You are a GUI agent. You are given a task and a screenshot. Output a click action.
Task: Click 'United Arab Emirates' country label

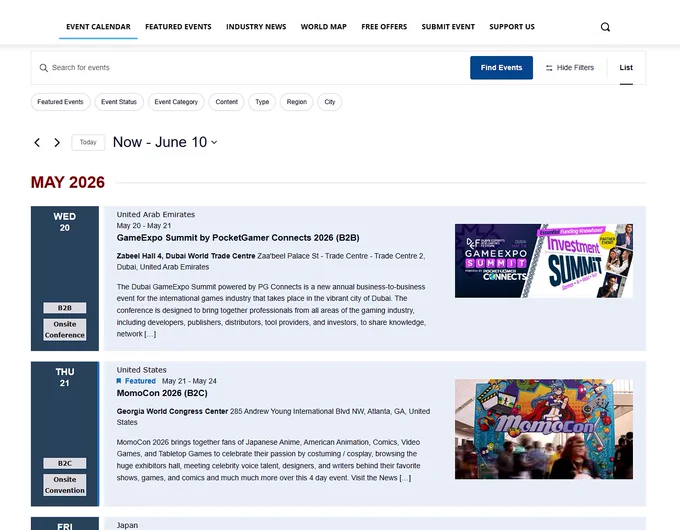pyautogui.click(x=156, y=214)
